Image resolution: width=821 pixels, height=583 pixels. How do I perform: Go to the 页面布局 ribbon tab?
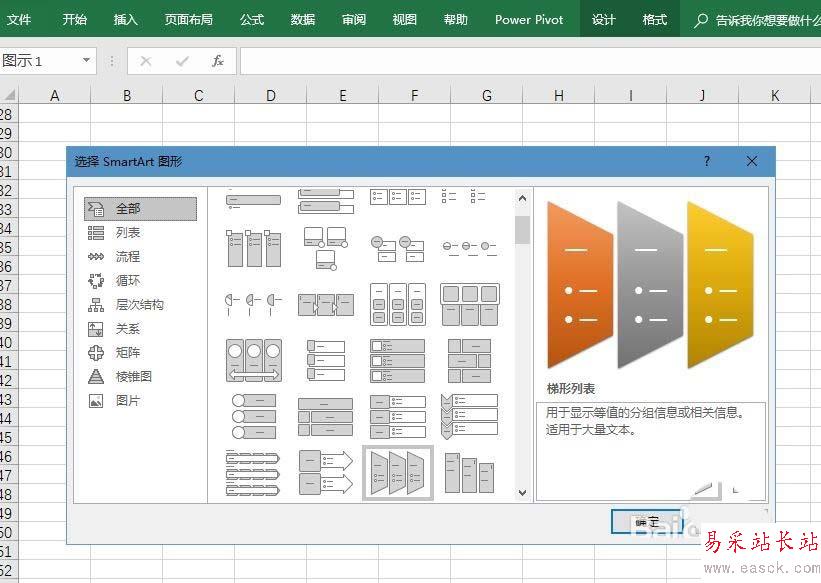tap(188, 19)
